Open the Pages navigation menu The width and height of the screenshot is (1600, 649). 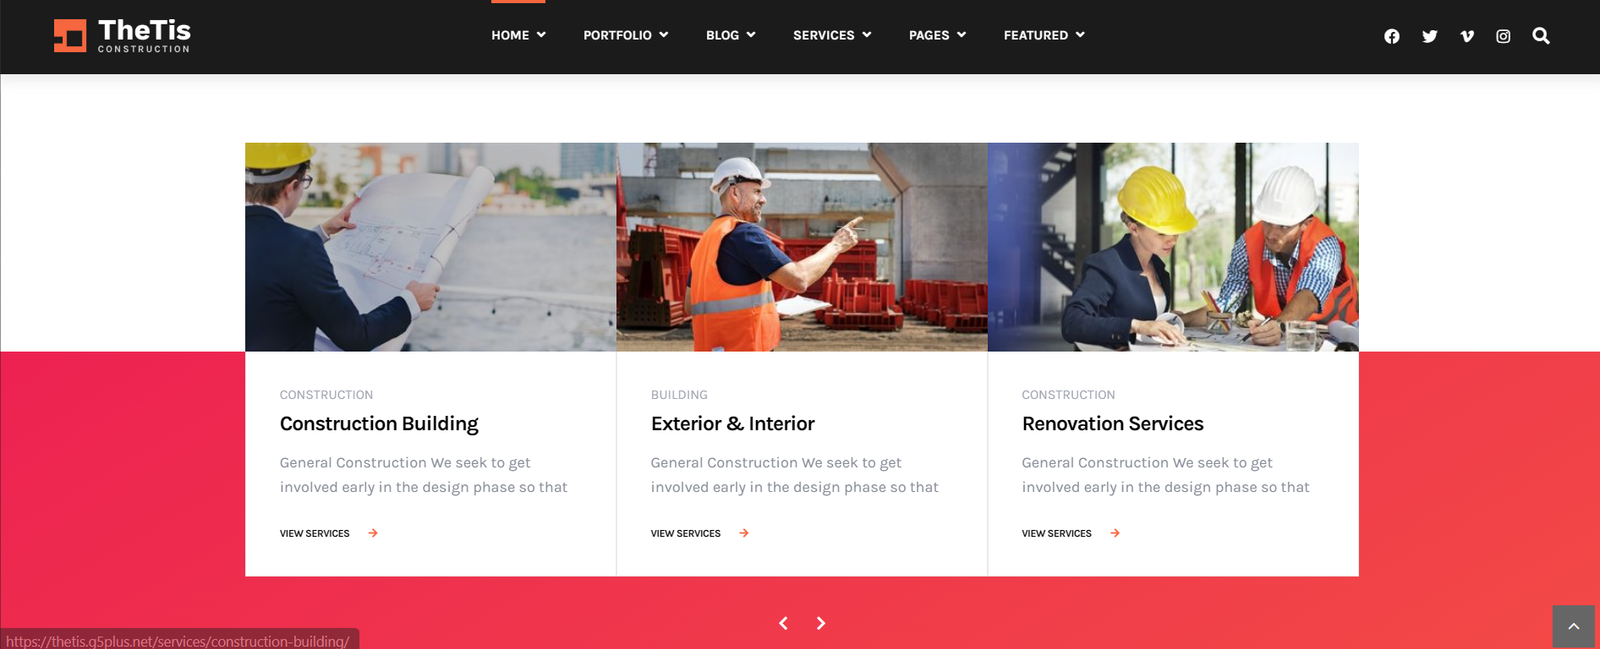[x=937, y=35]
